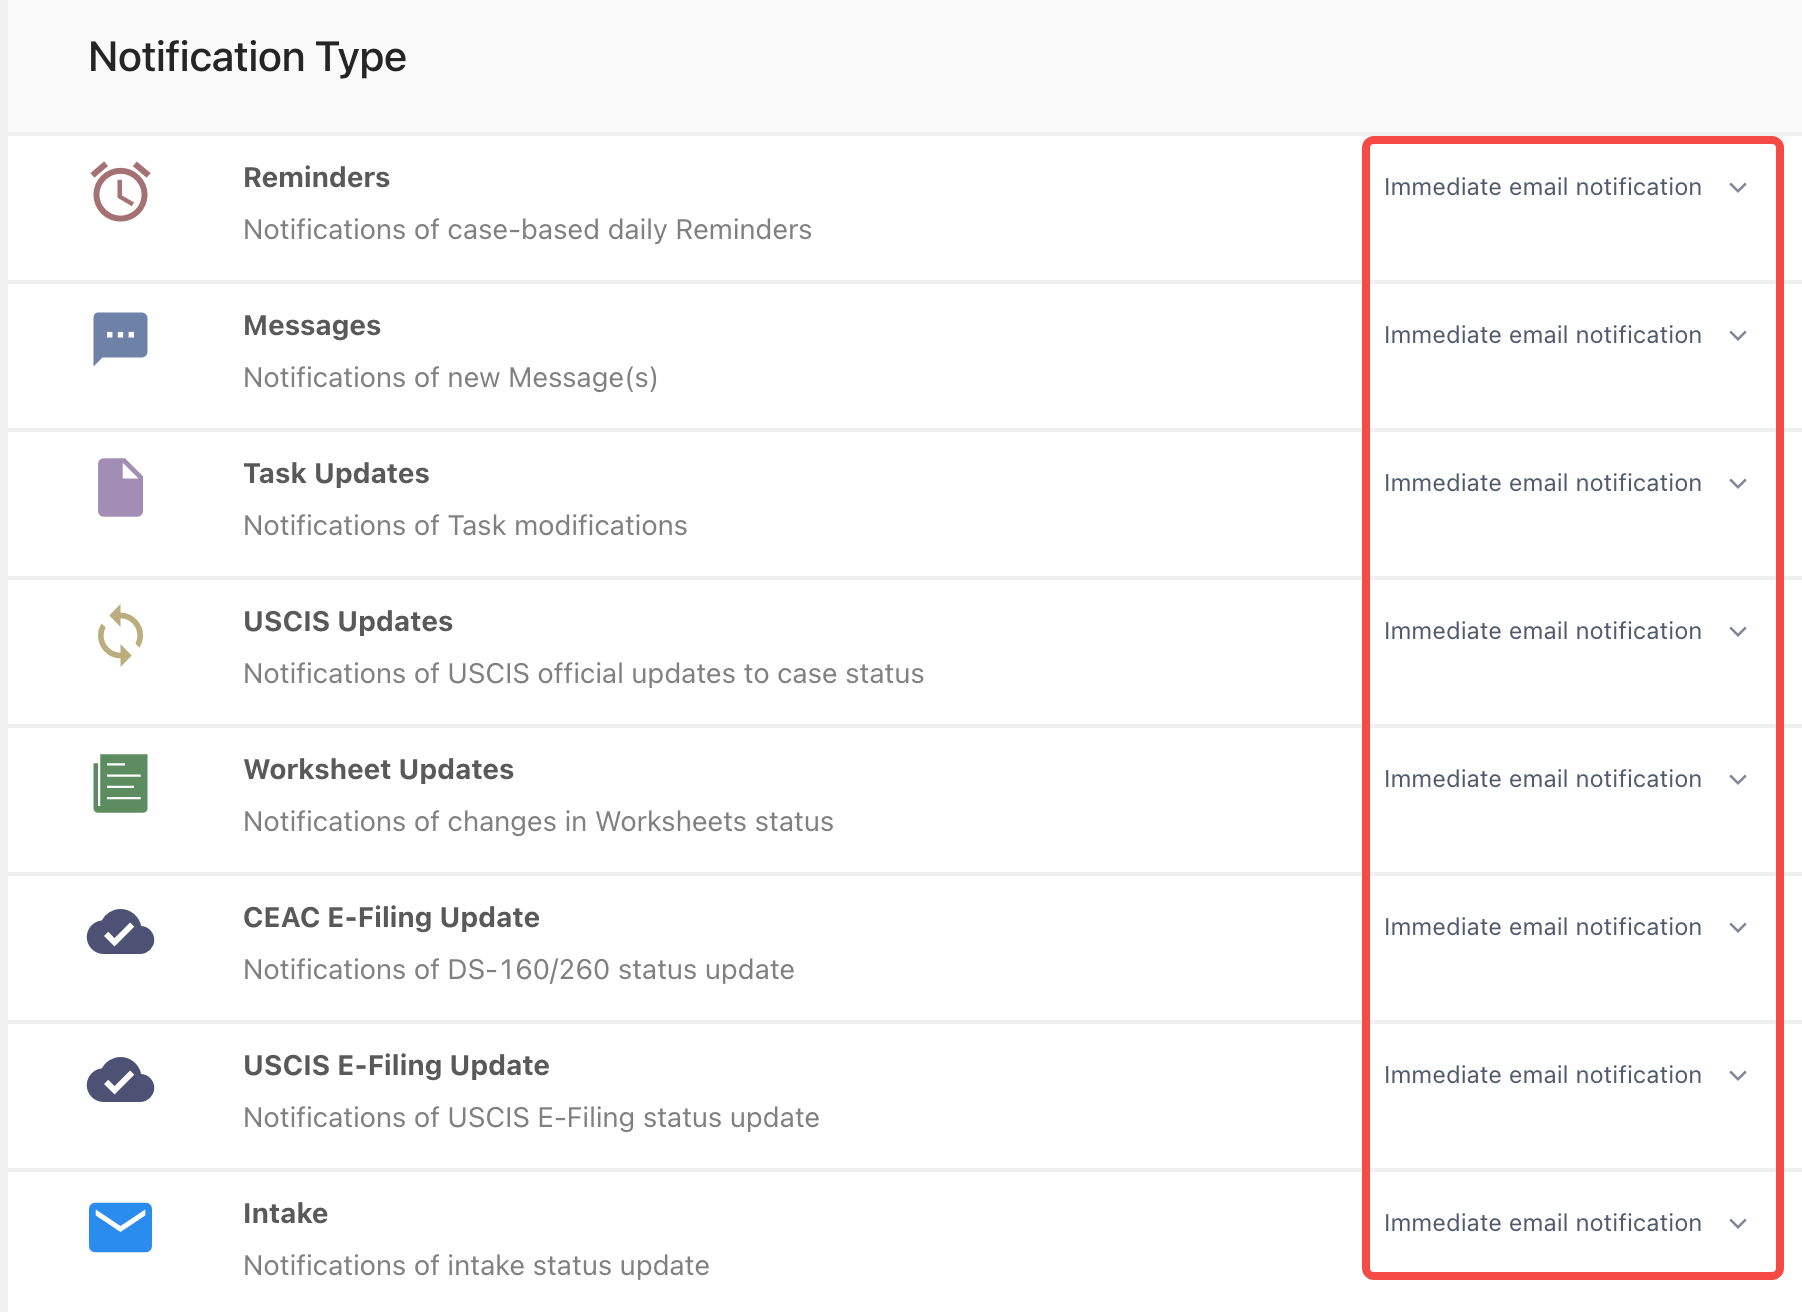1802x1312 pixels.
Task: Click 'Notifications of USCIS E-Filing status update'
Action: 531,1118
